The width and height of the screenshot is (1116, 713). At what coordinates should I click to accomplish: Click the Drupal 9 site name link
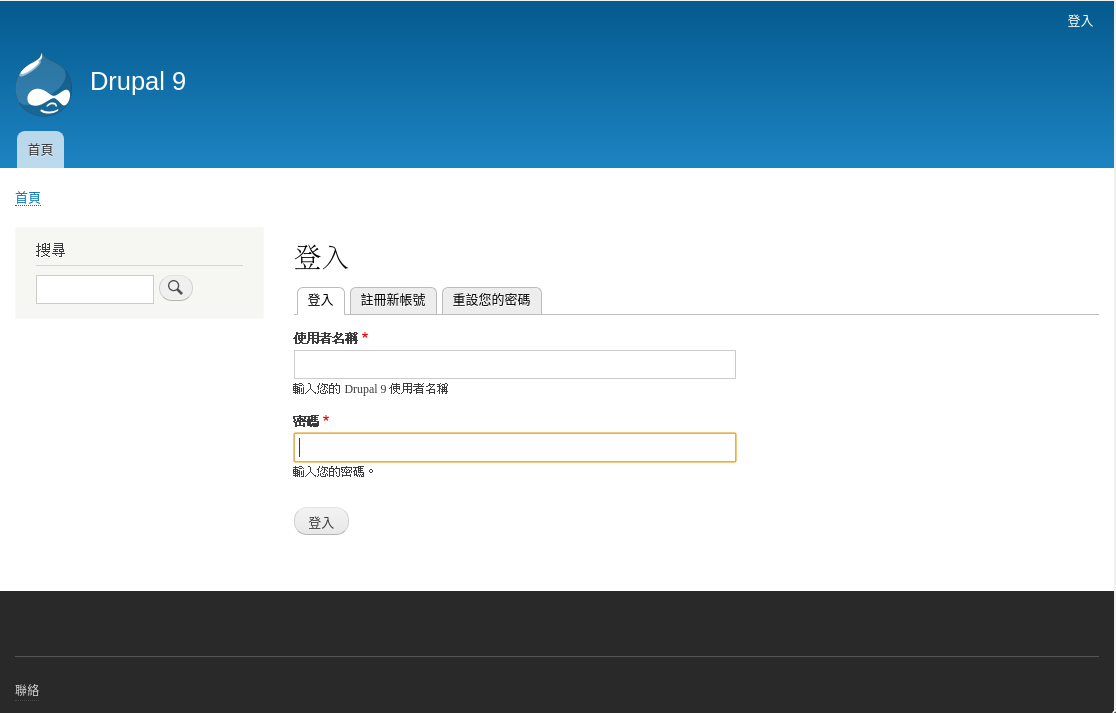[x=138, y=81]
